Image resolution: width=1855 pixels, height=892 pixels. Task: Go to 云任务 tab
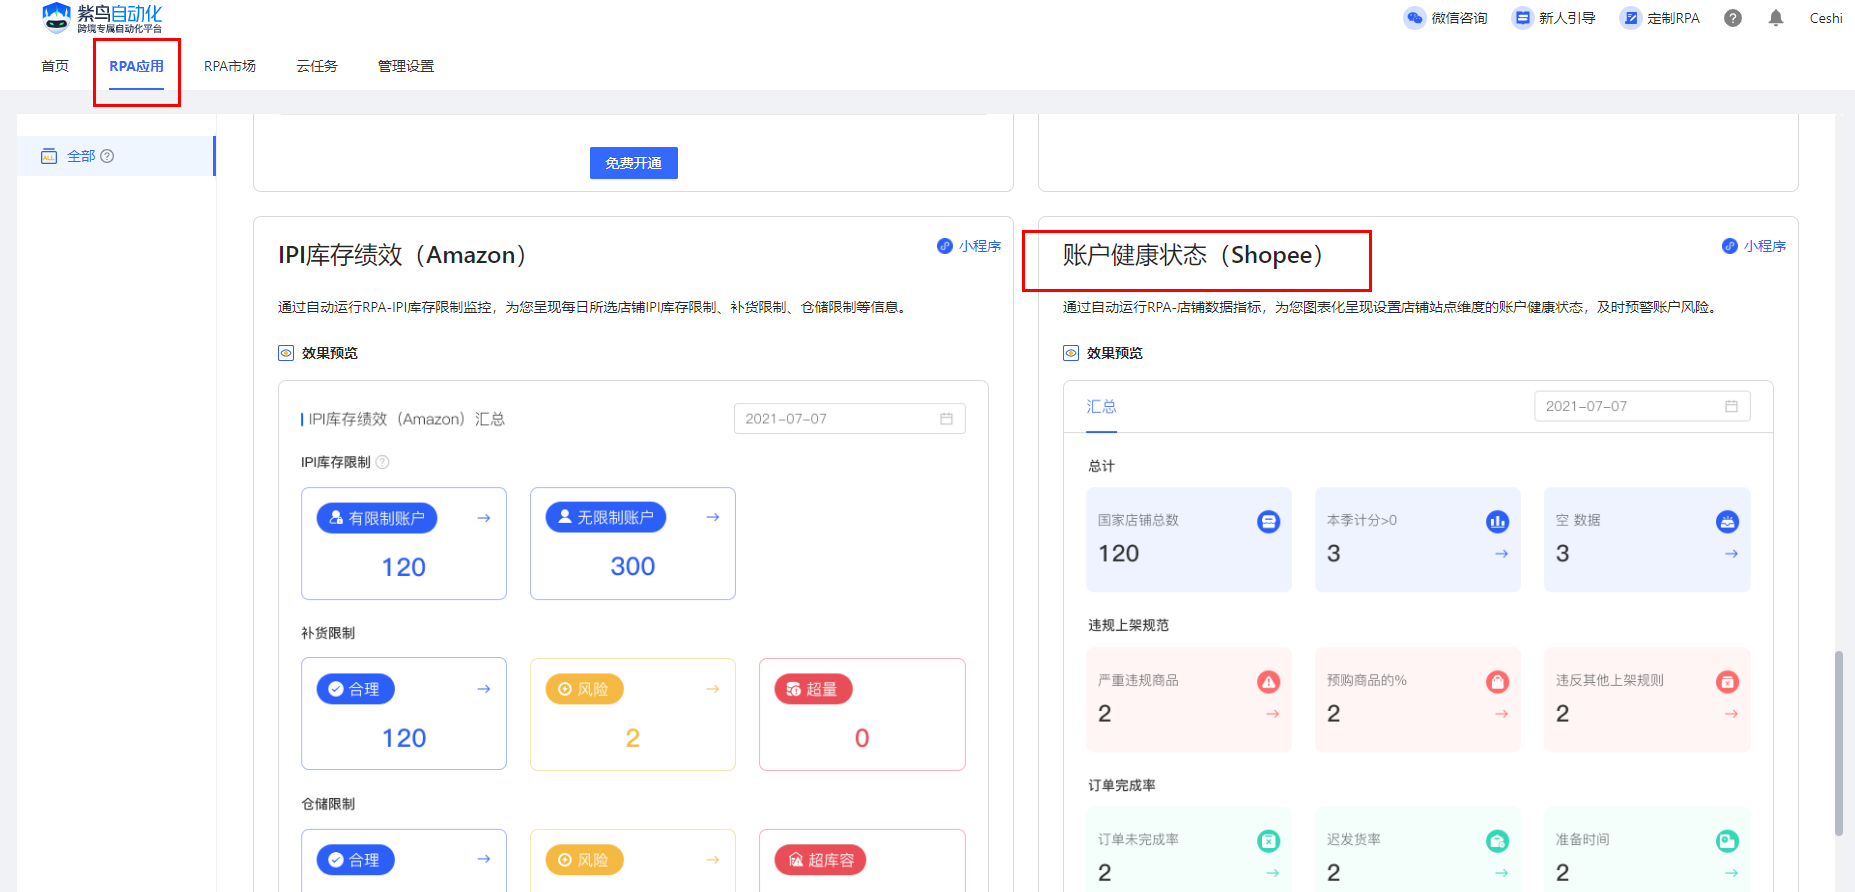pos(317,66)
